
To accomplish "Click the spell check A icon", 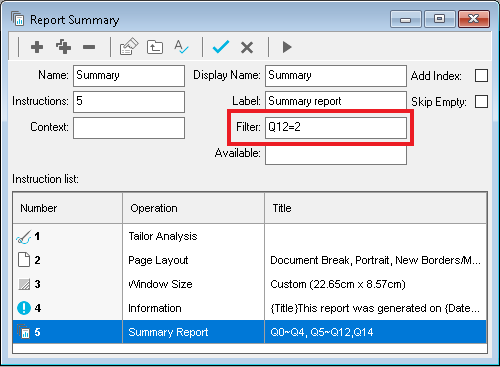I will click(x=181, y=47).
